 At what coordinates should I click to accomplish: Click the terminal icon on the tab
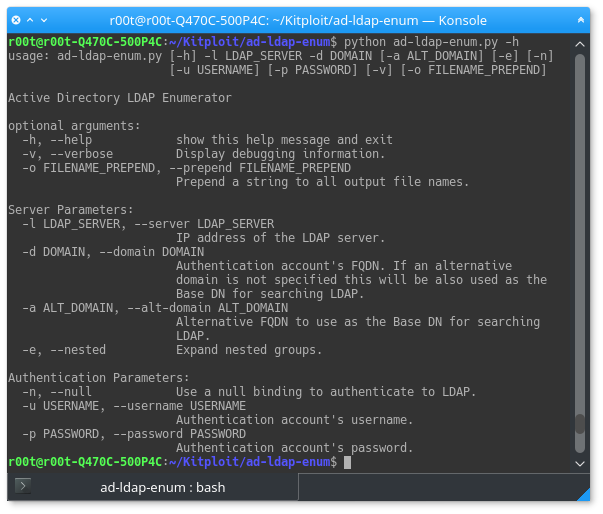(23, 486)
